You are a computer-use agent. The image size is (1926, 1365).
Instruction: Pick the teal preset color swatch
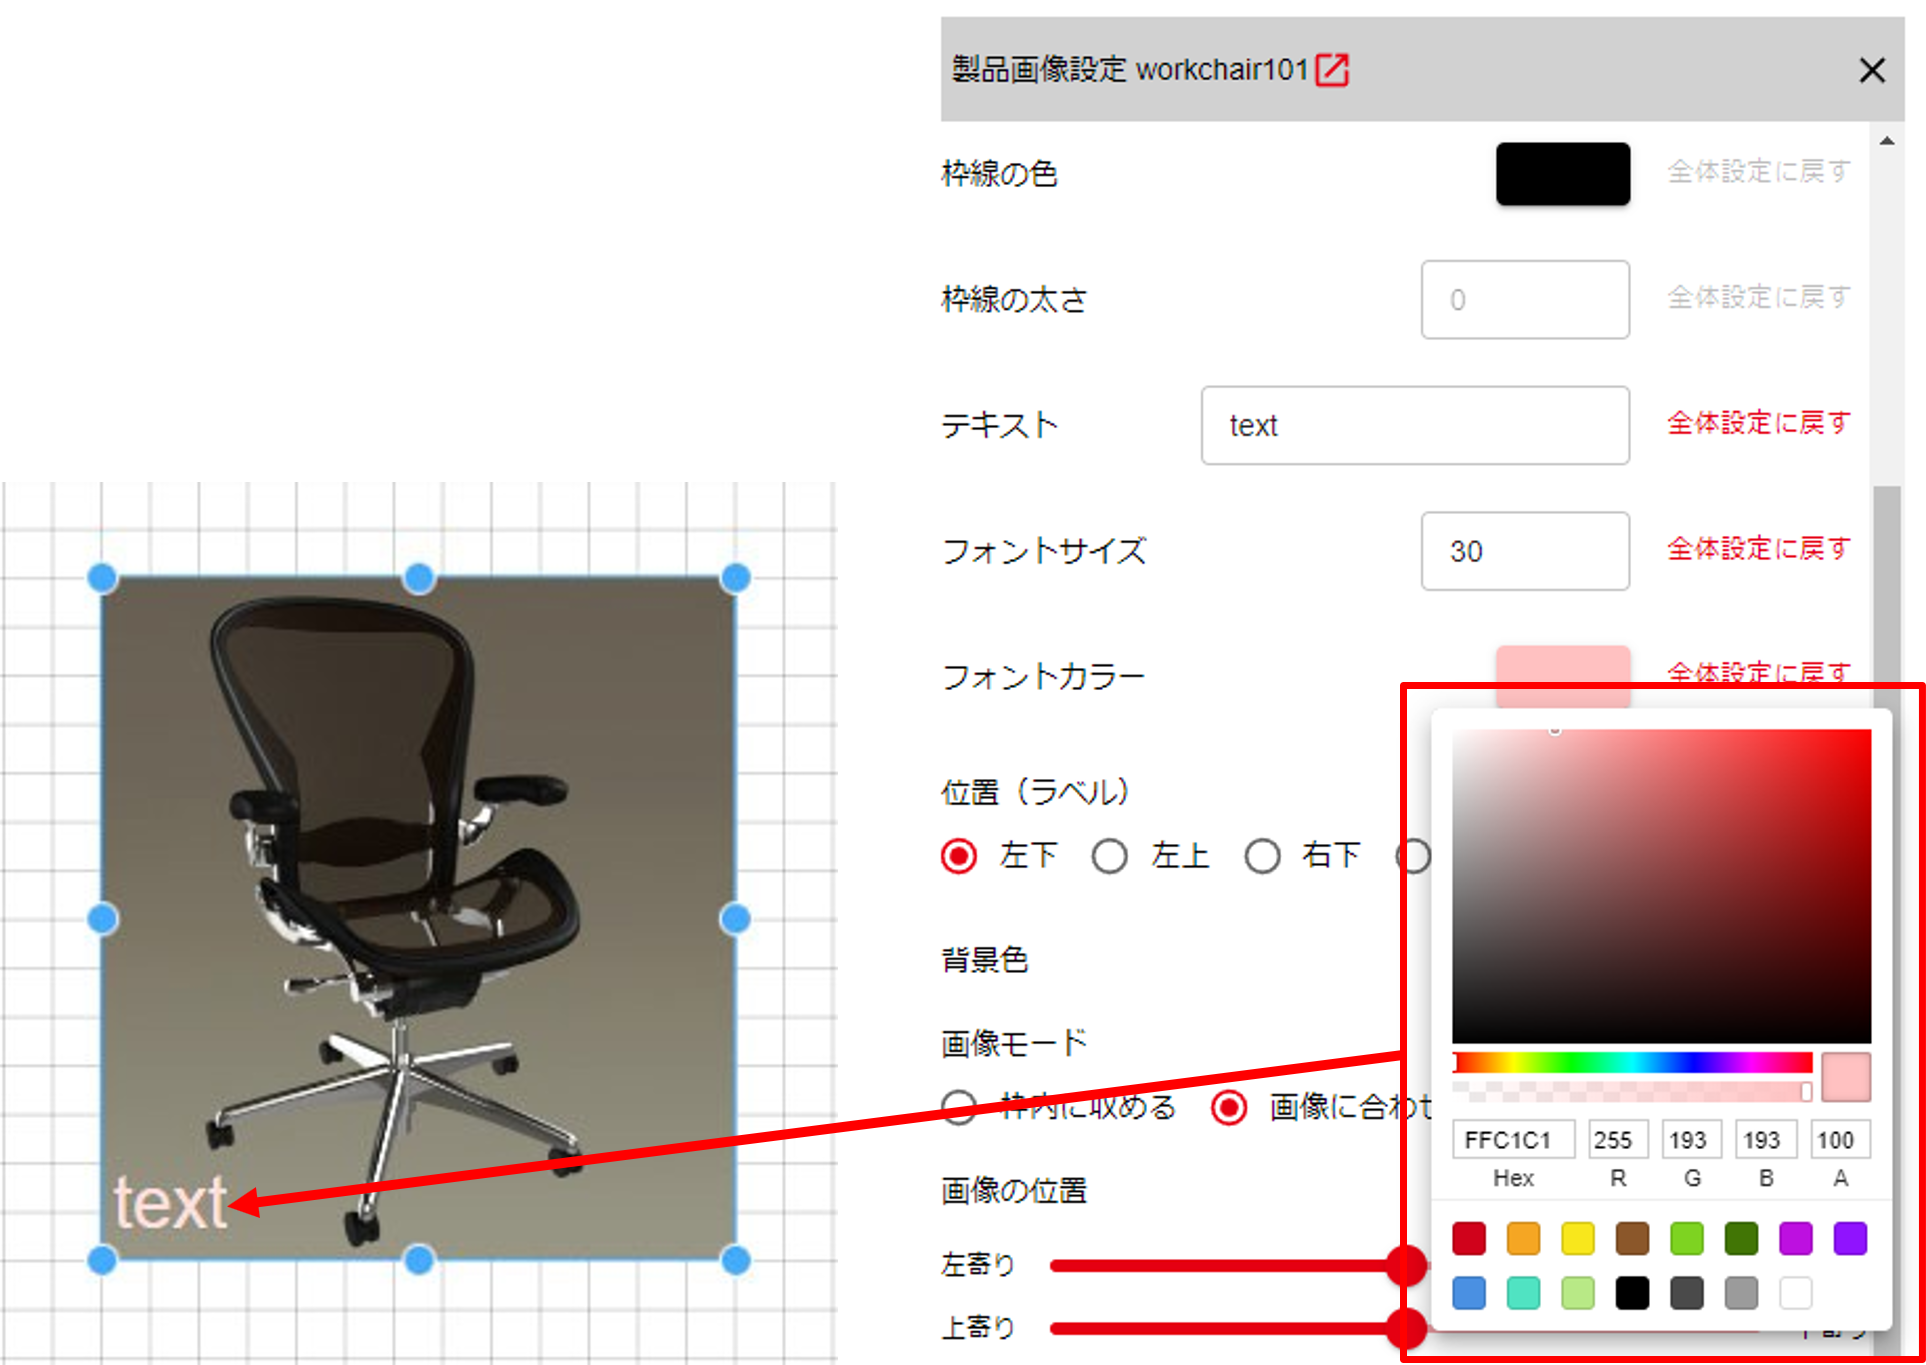click(x=1523, y=1292)
